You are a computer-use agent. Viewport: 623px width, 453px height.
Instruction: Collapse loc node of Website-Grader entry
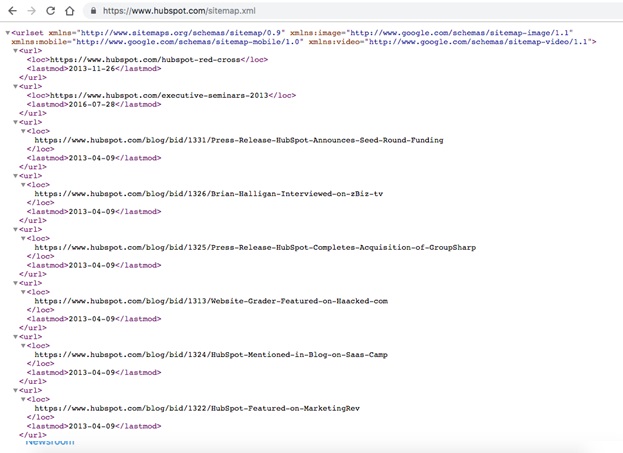23,292
